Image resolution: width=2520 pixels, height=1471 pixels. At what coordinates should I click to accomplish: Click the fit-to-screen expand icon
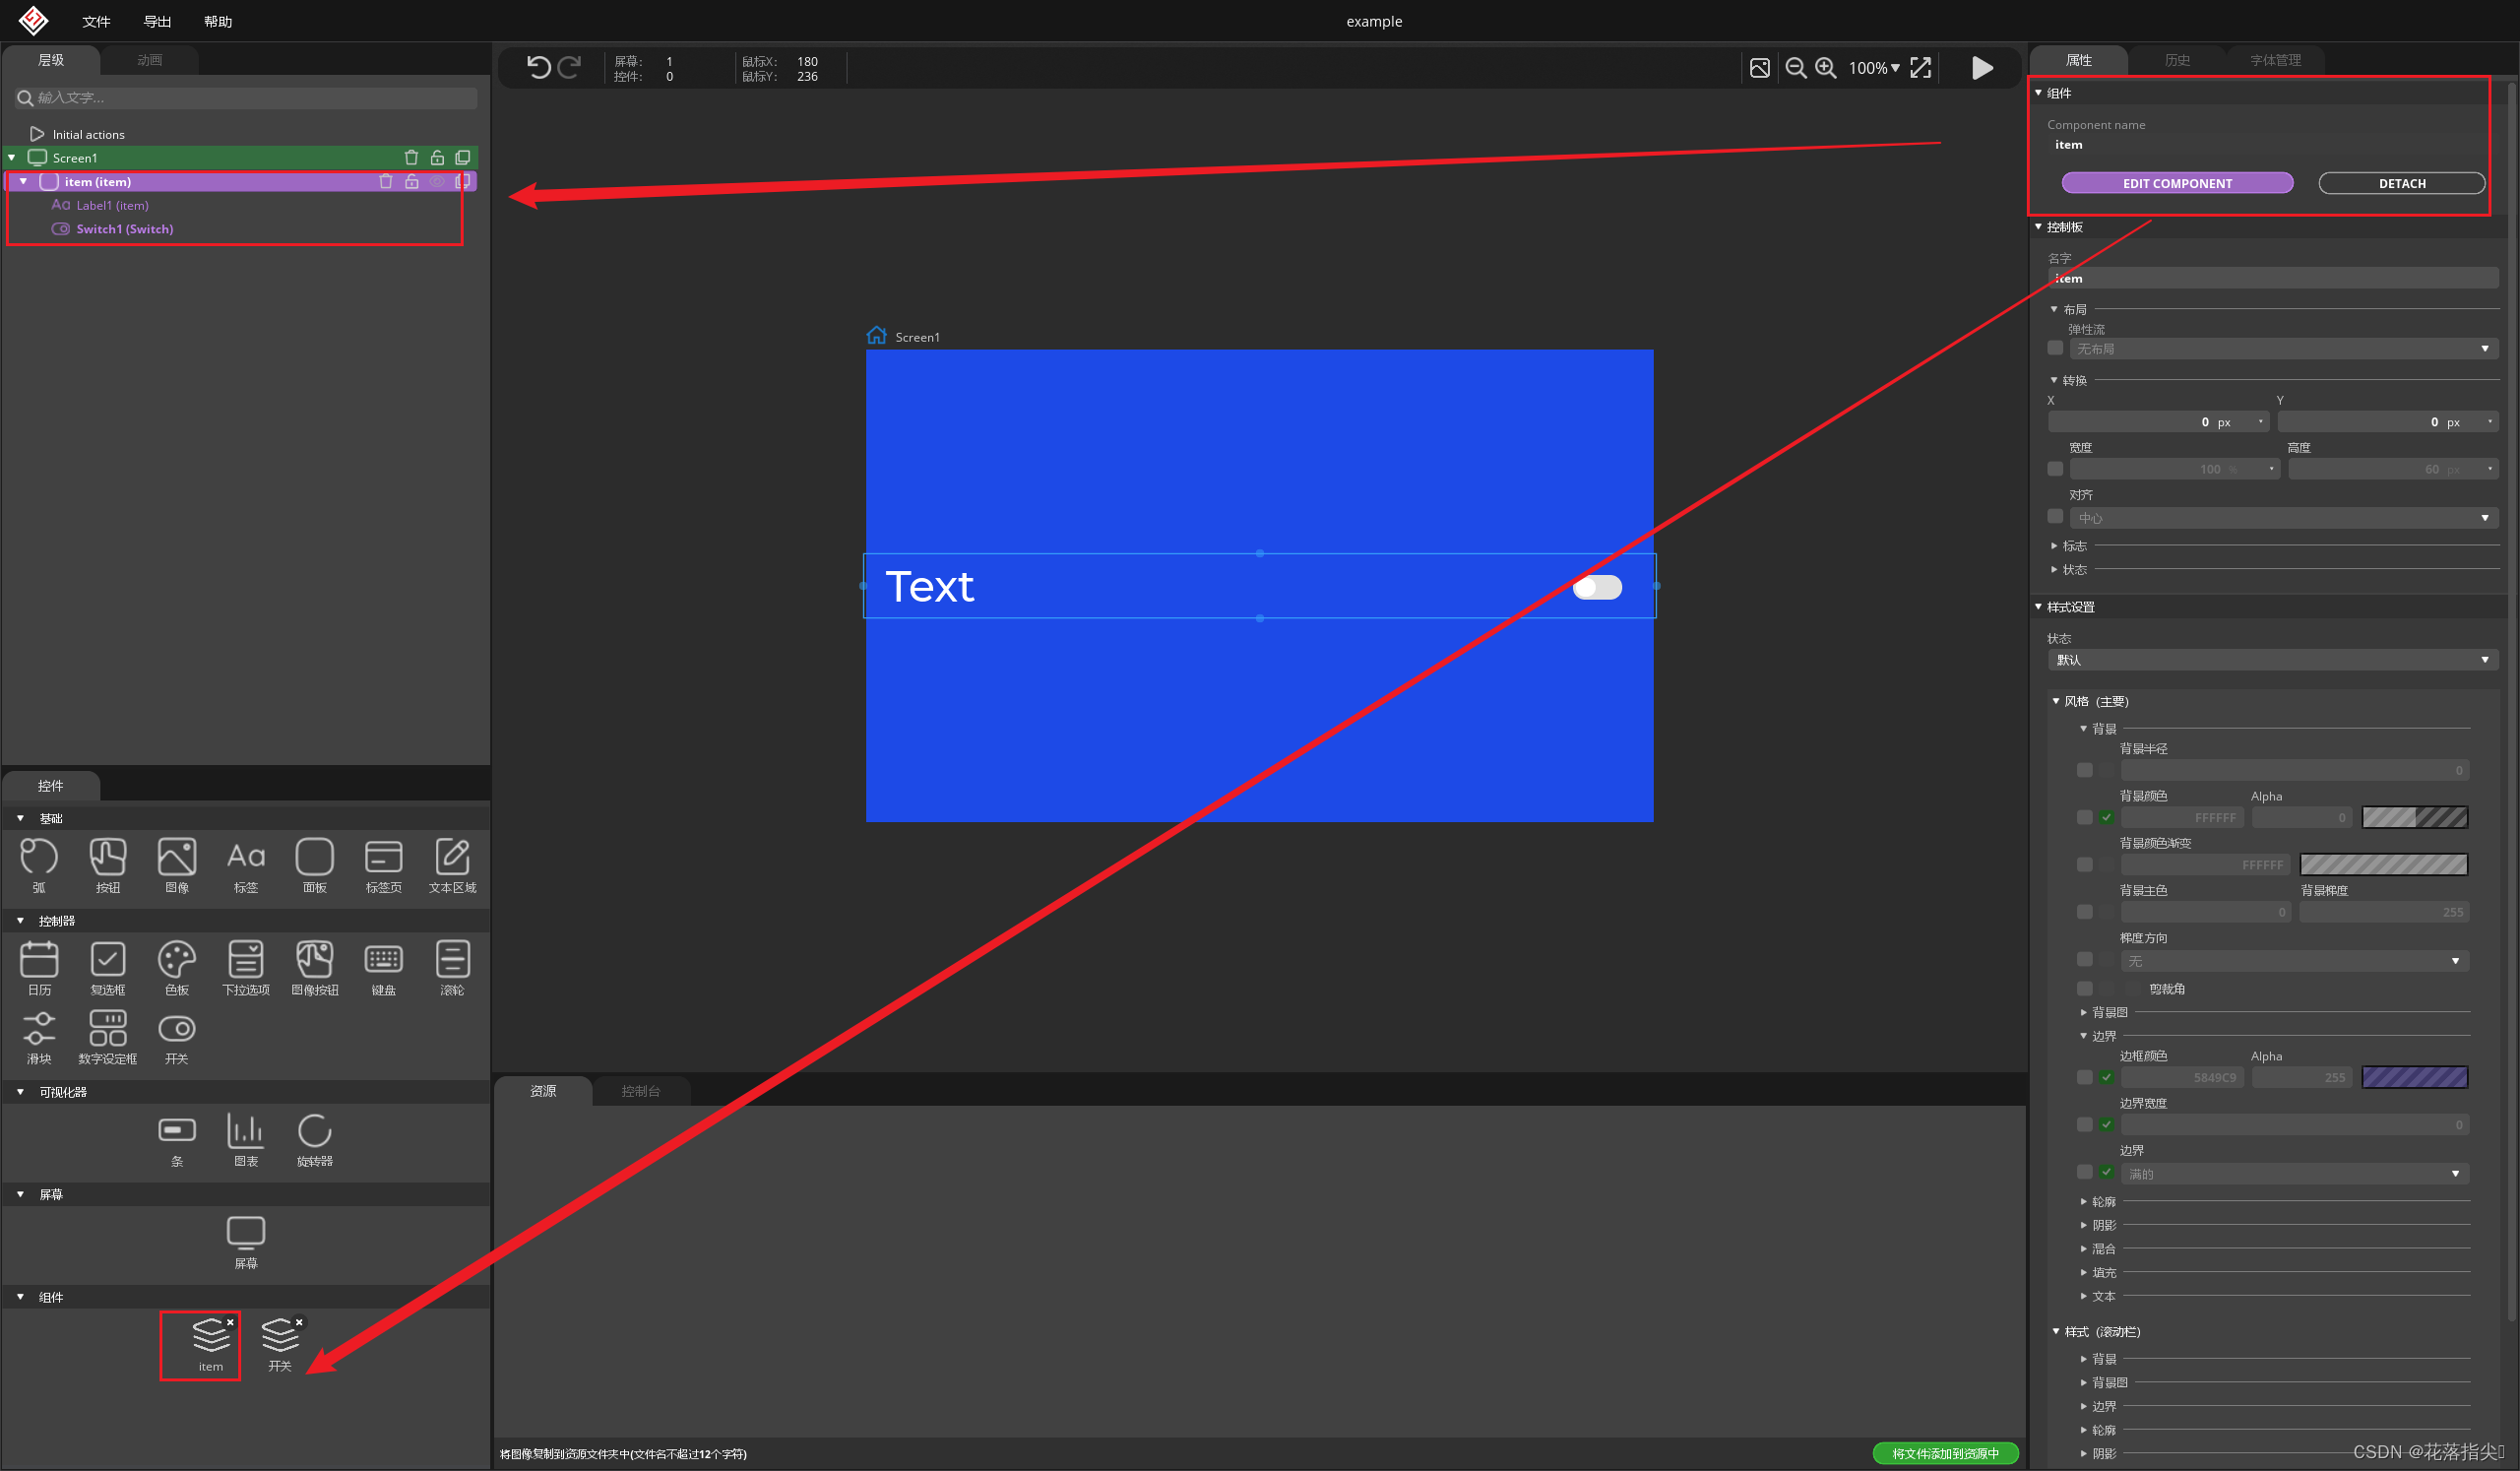[1920, 67]
